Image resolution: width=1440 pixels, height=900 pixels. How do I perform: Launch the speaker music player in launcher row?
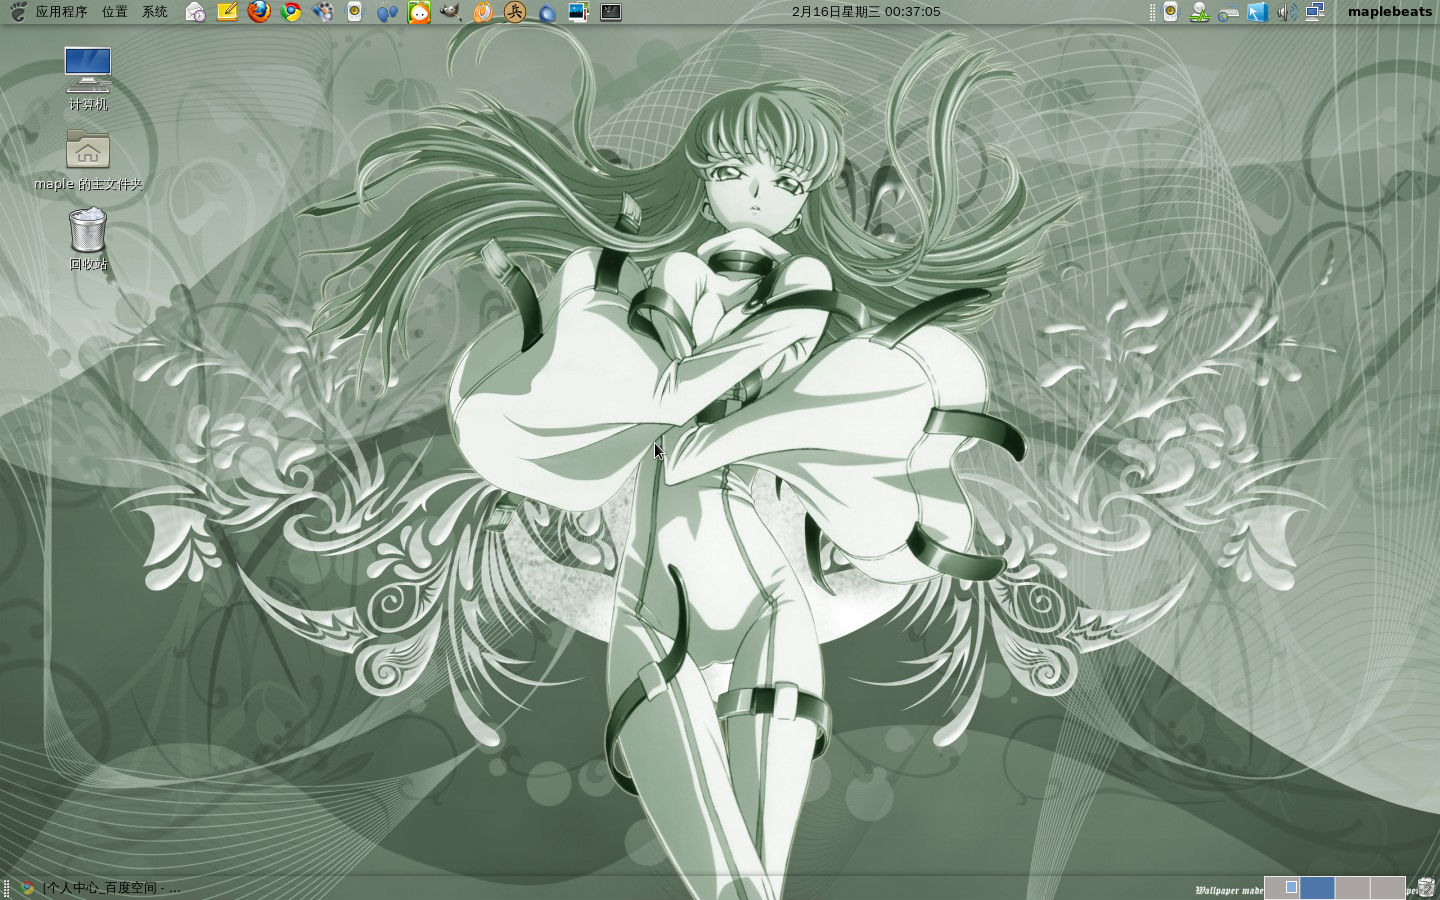[x=355, y=12]
